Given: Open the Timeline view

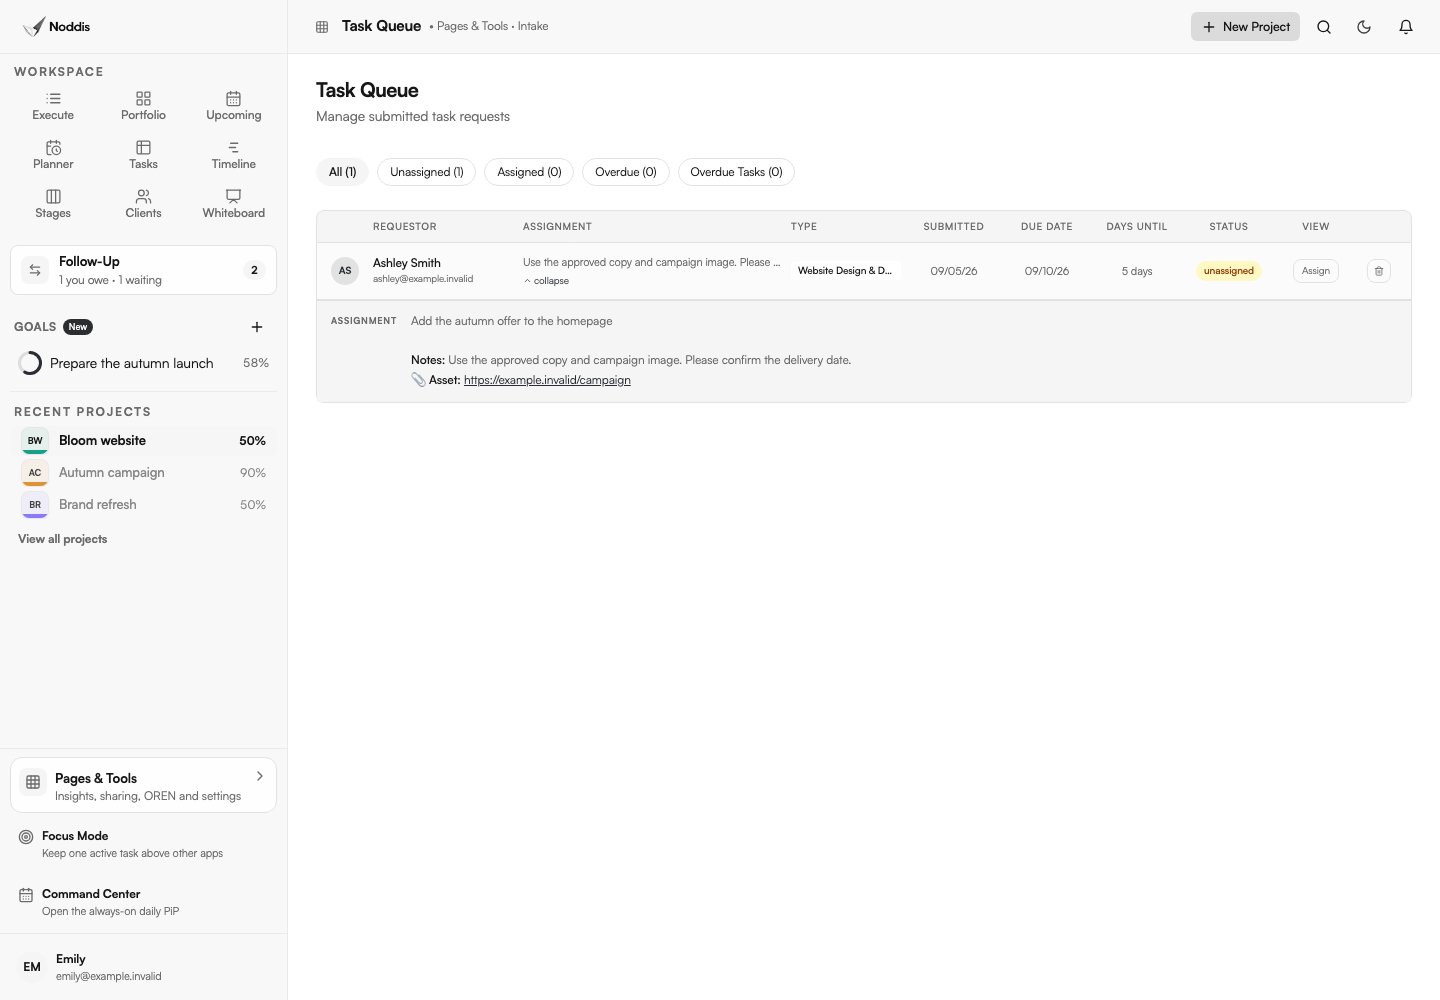Looking at the screenshot, I should click(x=233, y=155).
